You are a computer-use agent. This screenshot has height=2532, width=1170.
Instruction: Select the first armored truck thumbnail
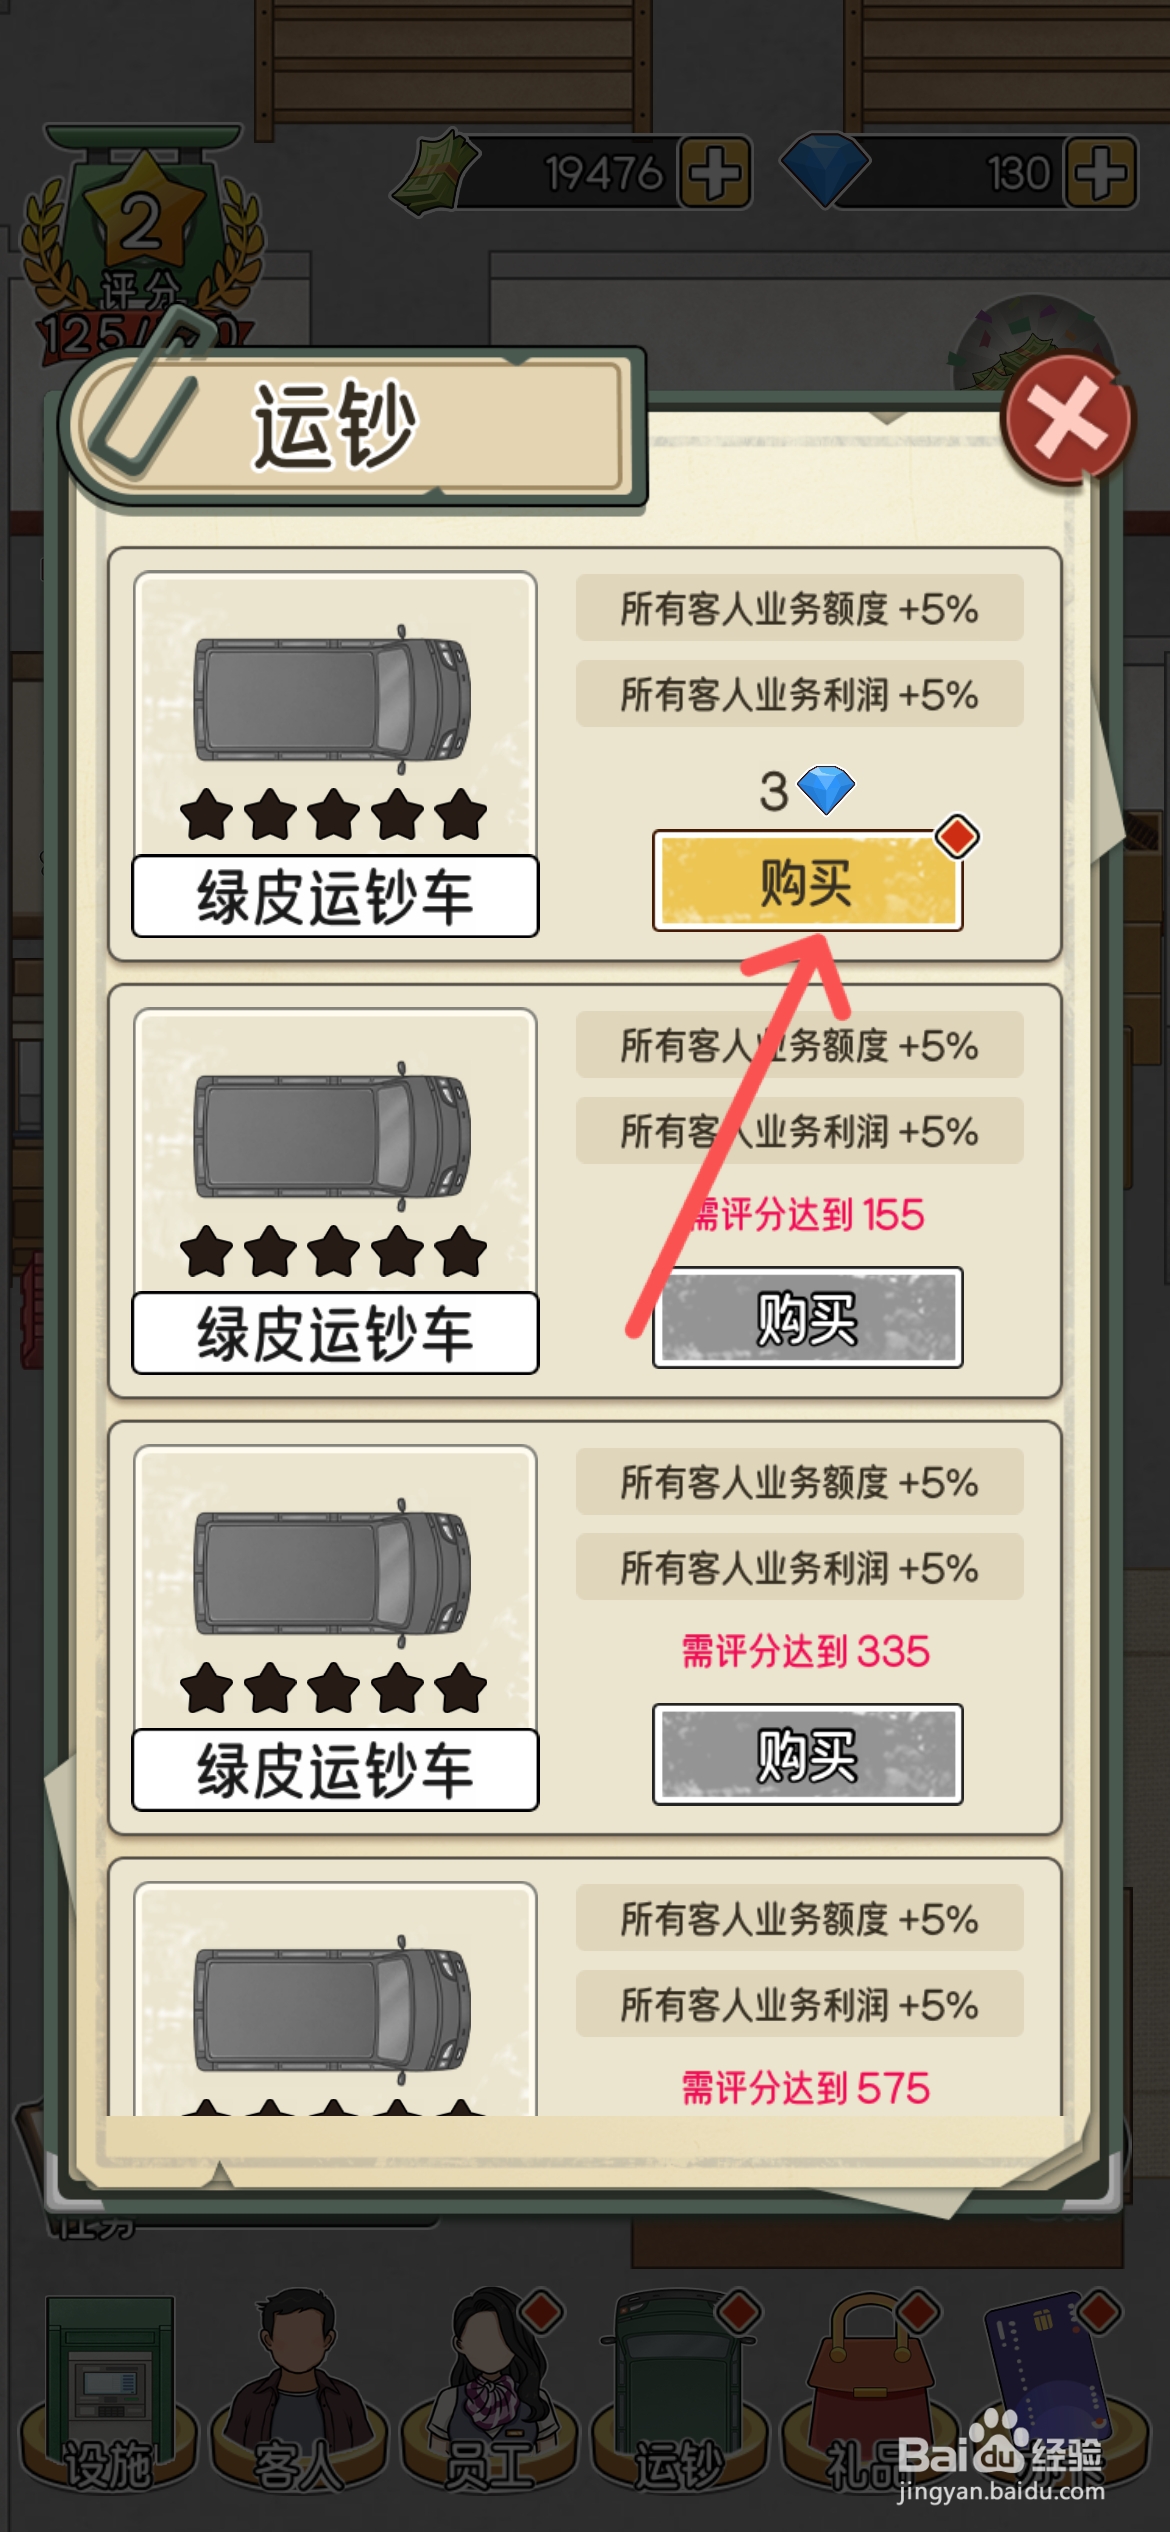tap(335, 754)
